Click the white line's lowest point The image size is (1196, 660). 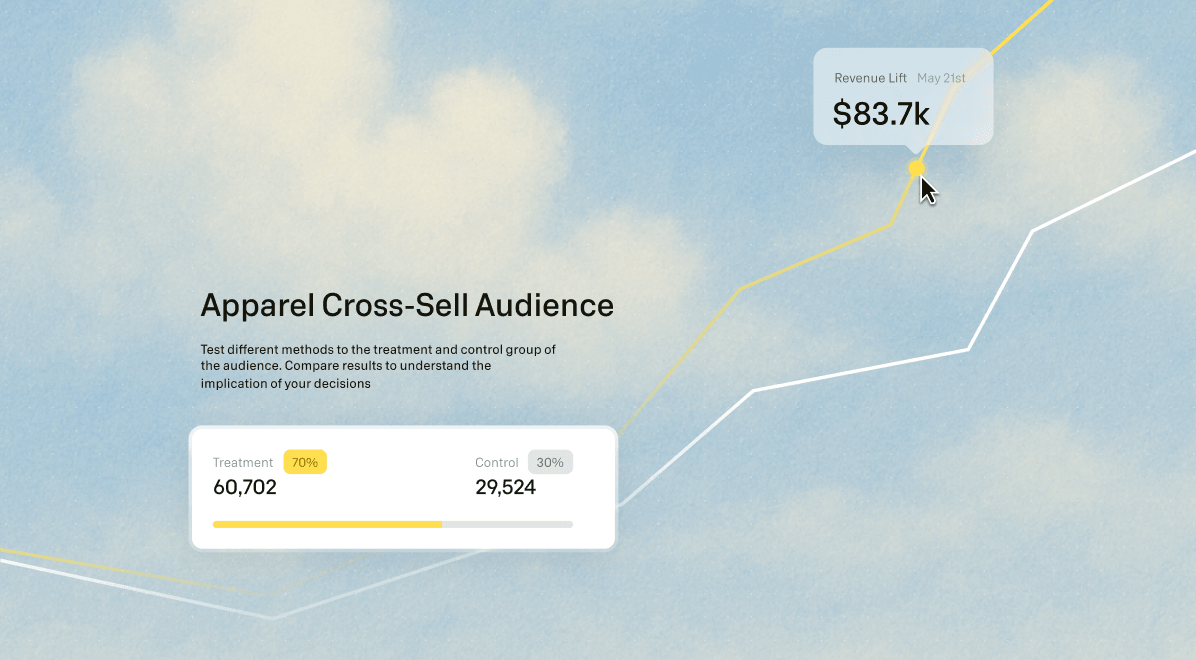click(x=273, y=618)
